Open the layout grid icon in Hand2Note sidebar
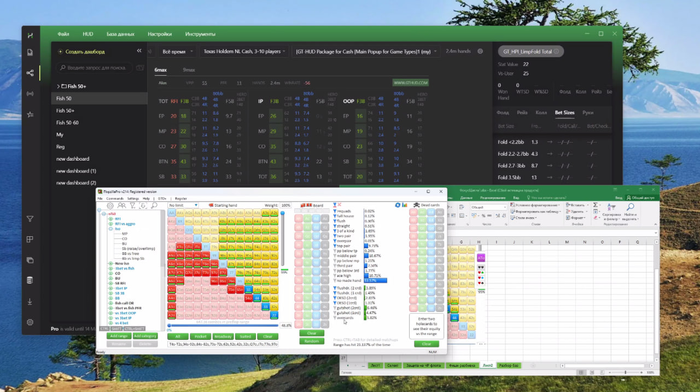Image resolution: width=700 pixels, height=392 pixels. [30, 240]
